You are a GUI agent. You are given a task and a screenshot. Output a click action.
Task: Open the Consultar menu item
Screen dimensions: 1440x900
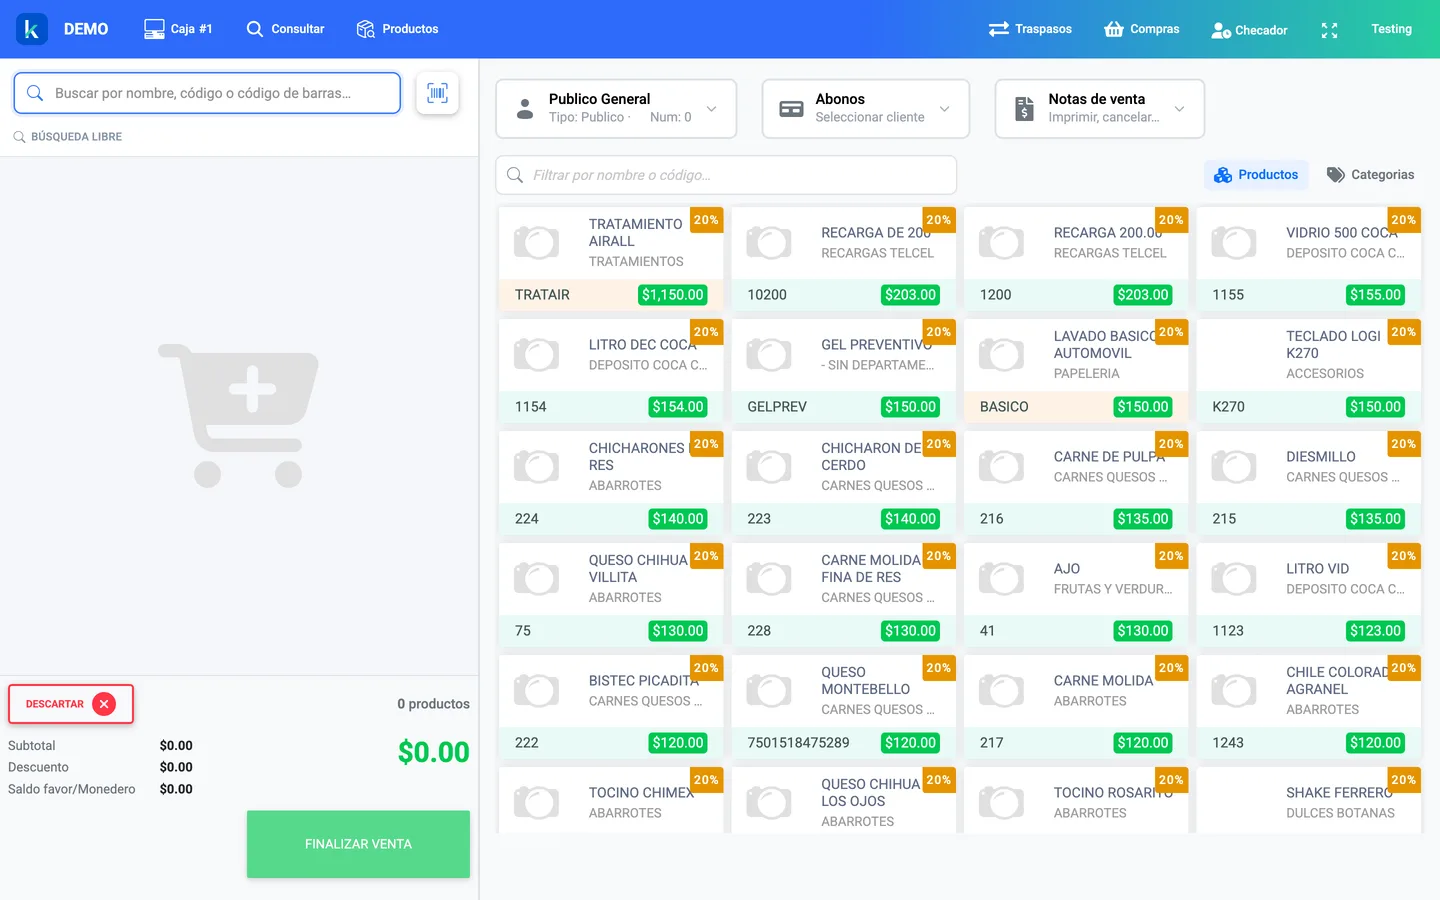[x=286, y=29]
